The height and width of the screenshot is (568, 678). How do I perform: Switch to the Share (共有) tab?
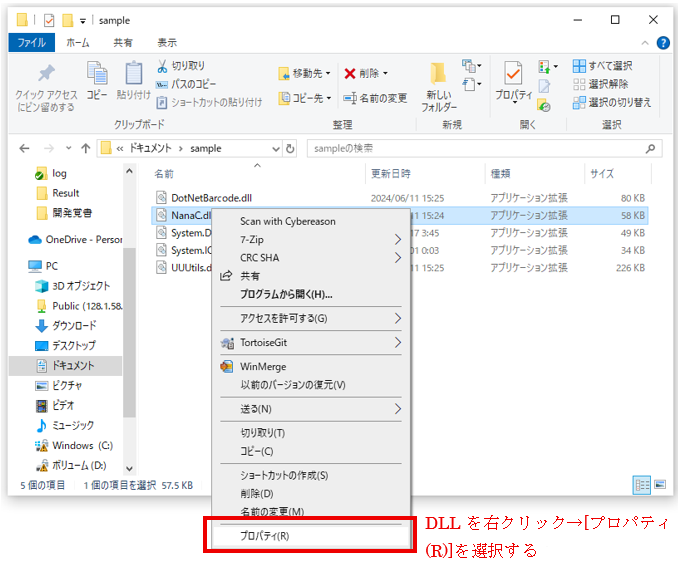pos(123,42)
